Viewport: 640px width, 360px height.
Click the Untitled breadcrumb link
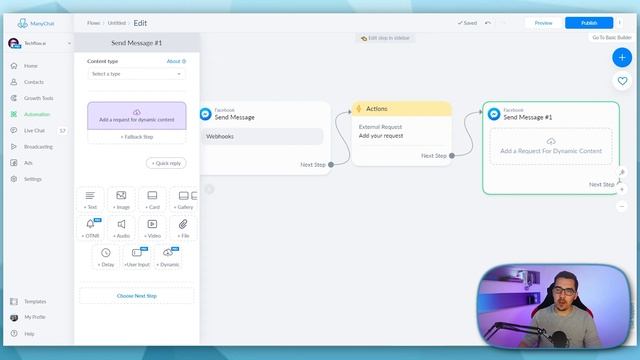[x=117, y=23]
